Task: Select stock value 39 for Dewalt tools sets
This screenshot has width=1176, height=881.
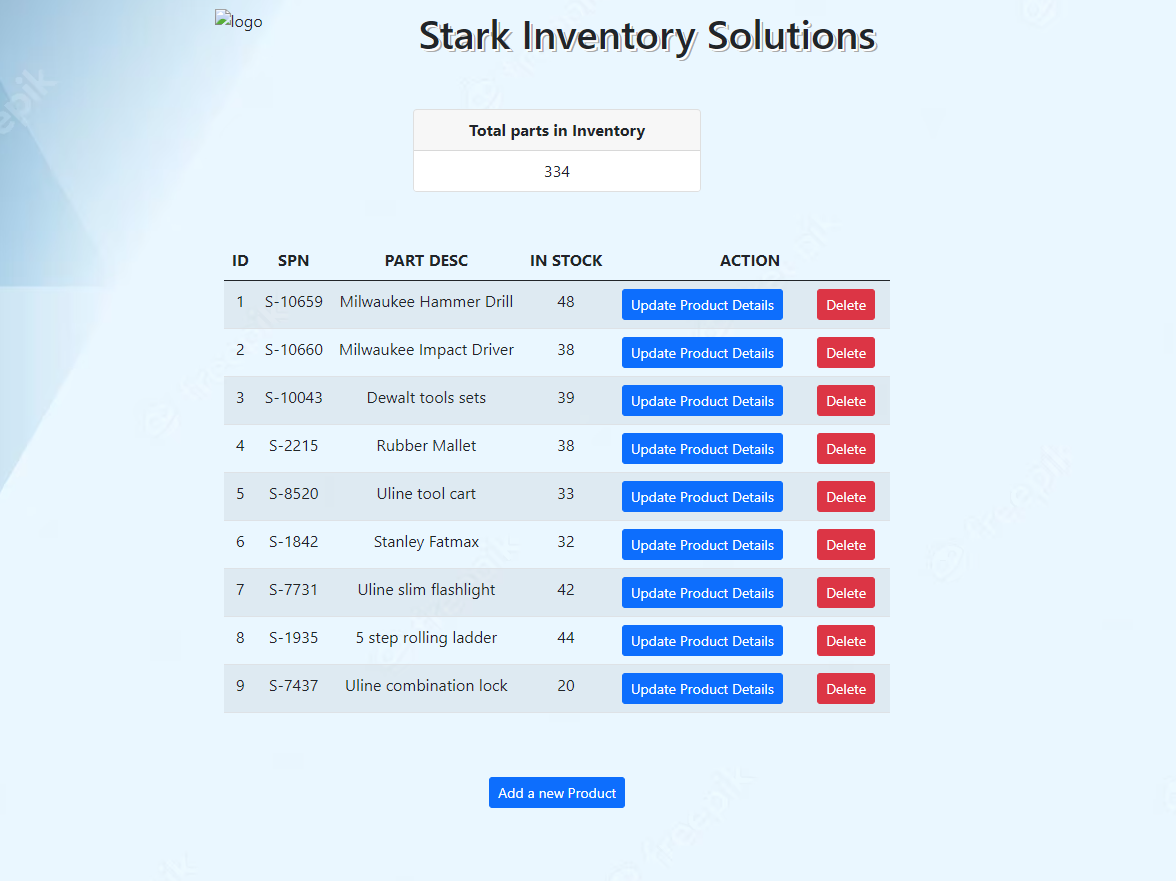Action: pos(566,397)
